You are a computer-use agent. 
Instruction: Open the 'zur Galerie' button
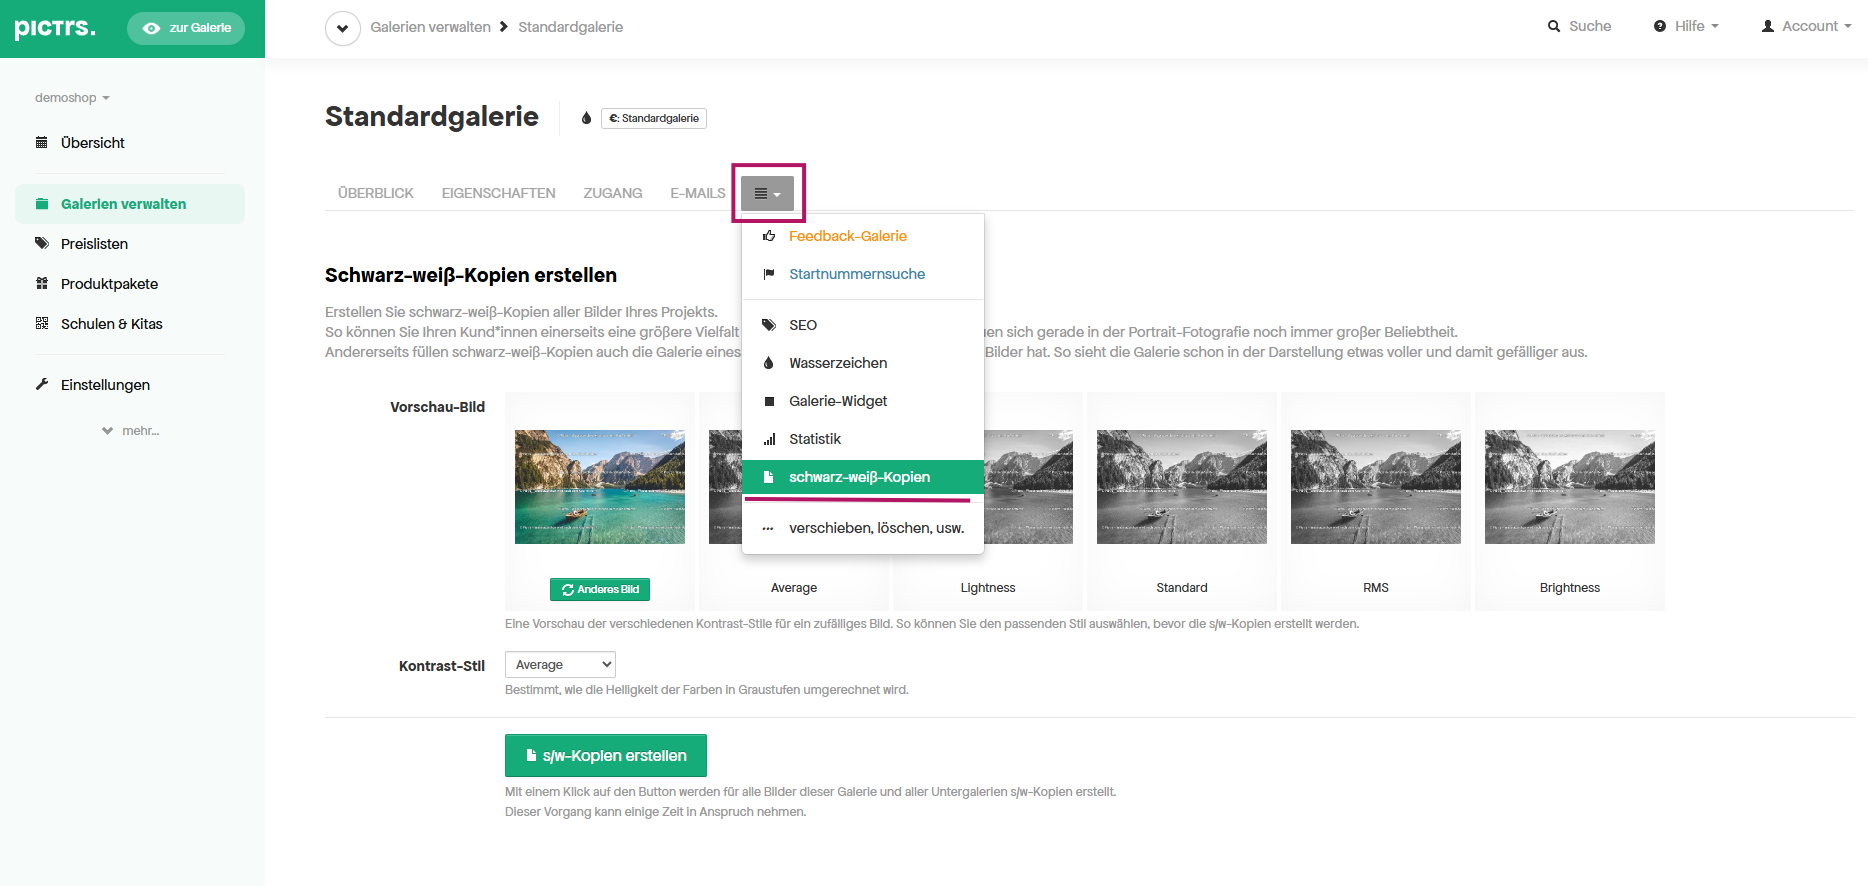click(x=186, y=28)
